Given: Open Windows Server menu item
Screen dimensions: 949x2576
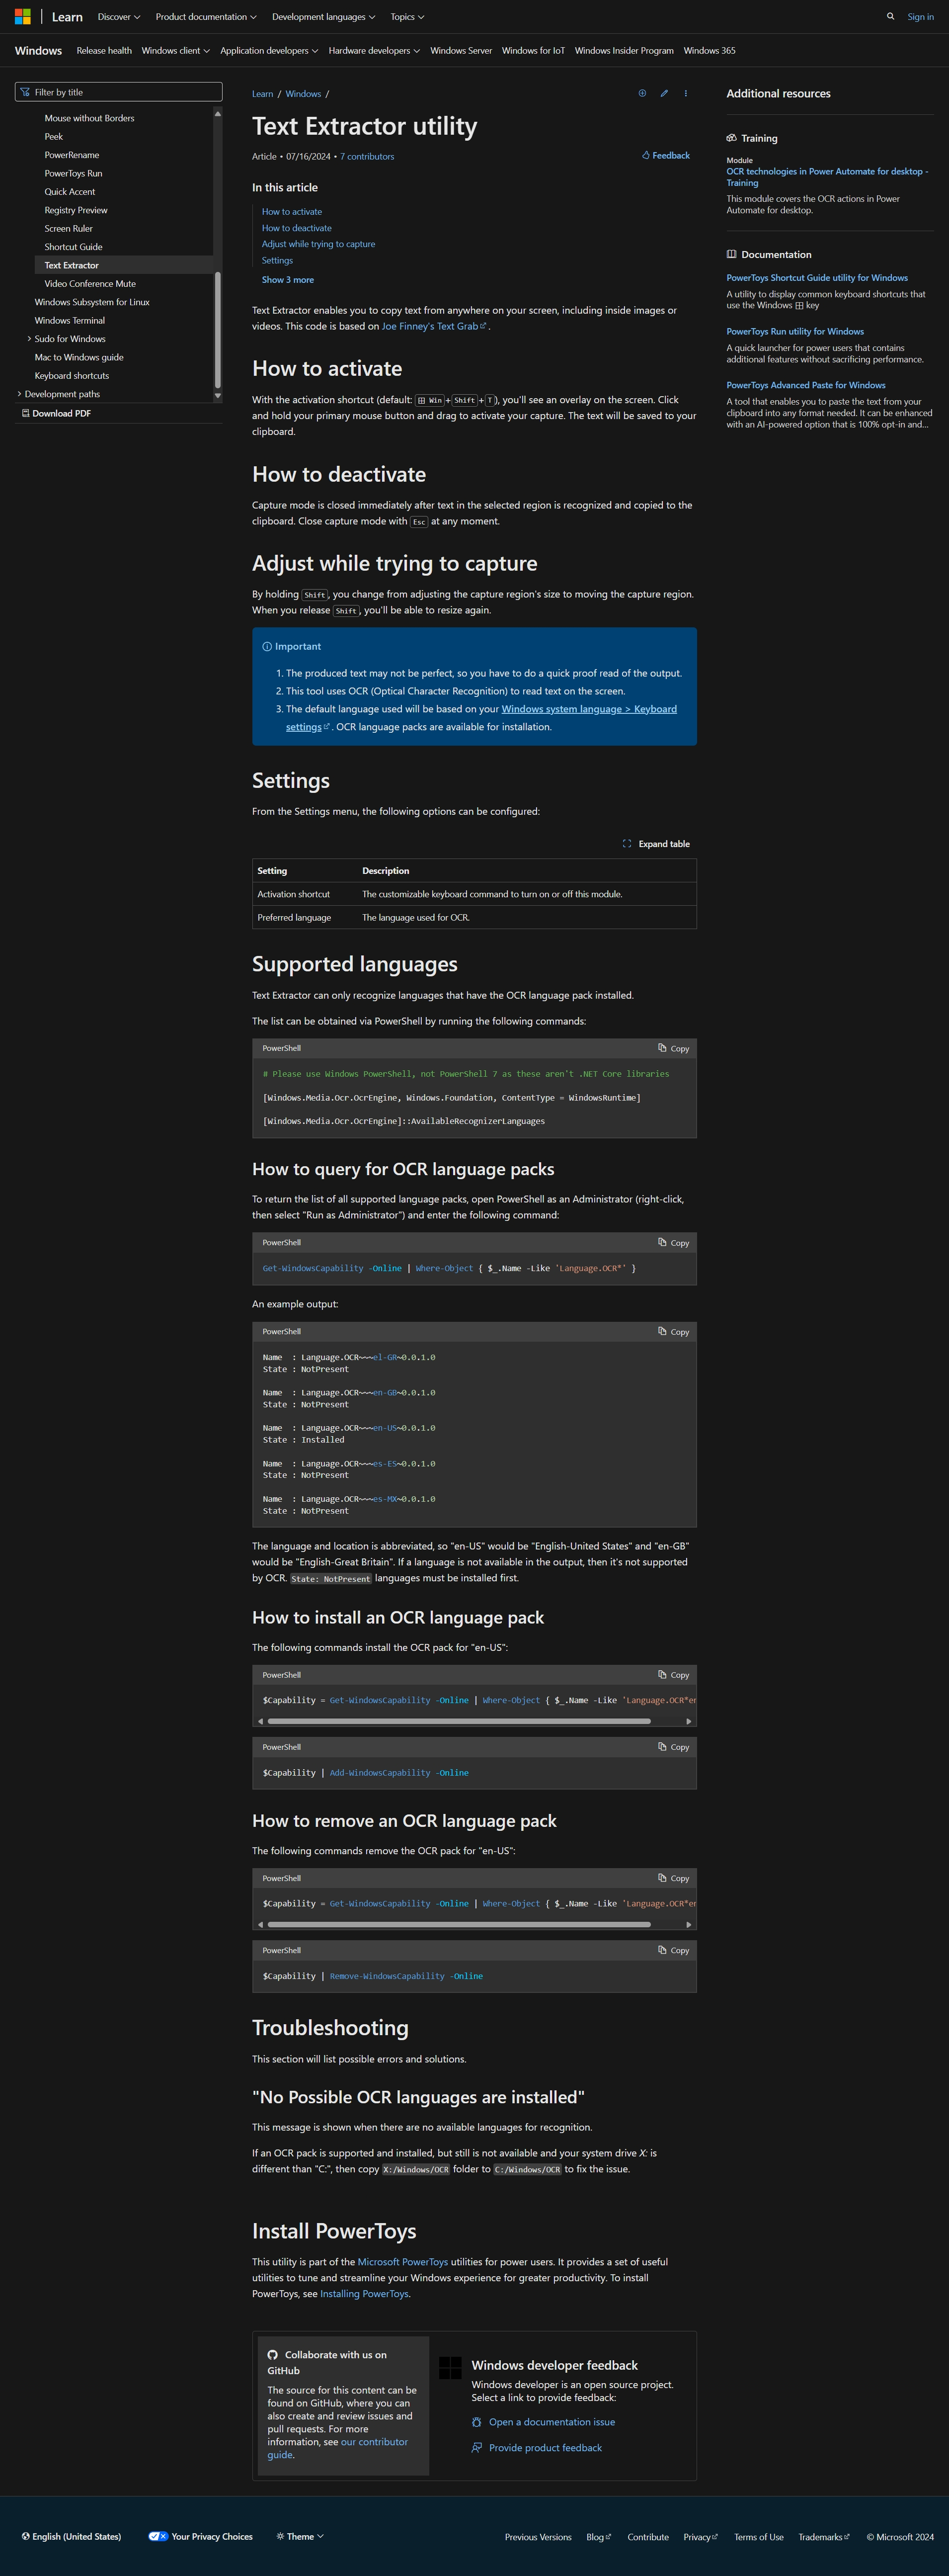Looking at the screenshot, I should 461,50.
